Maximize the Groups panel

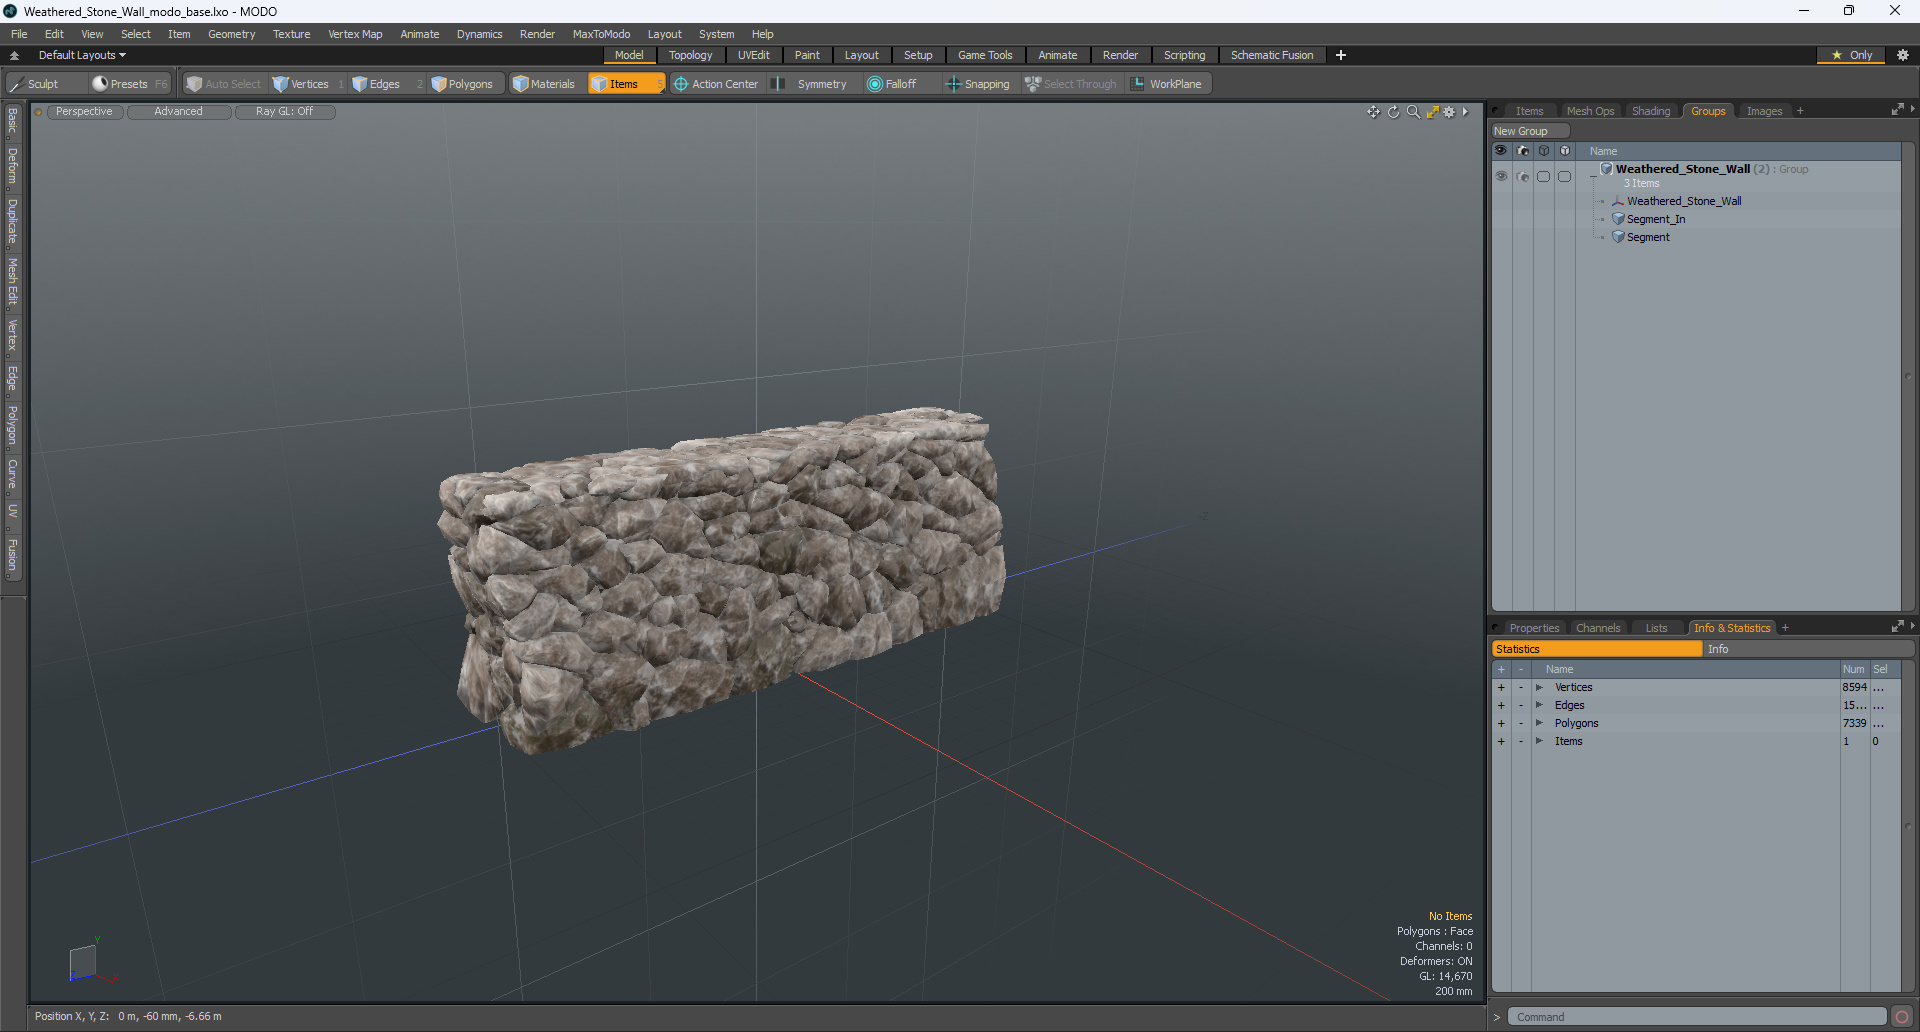point(1897,110)
